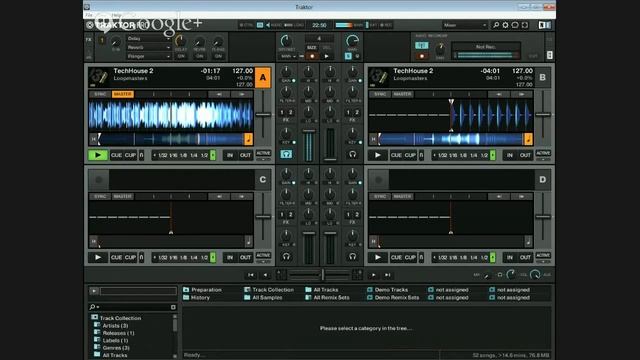This screenshot has height=360, width=640.
Task: Open the History favorite
Action: [x=196, y=298]
